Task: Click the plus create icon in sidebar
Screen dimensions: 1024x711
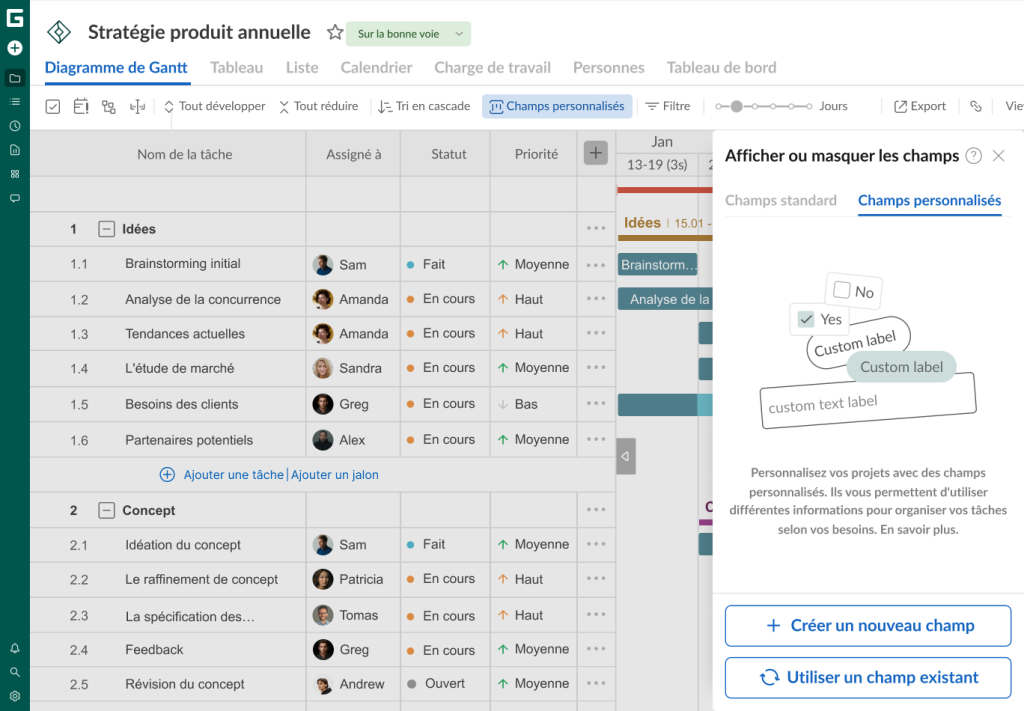Action: pos(14,48)
